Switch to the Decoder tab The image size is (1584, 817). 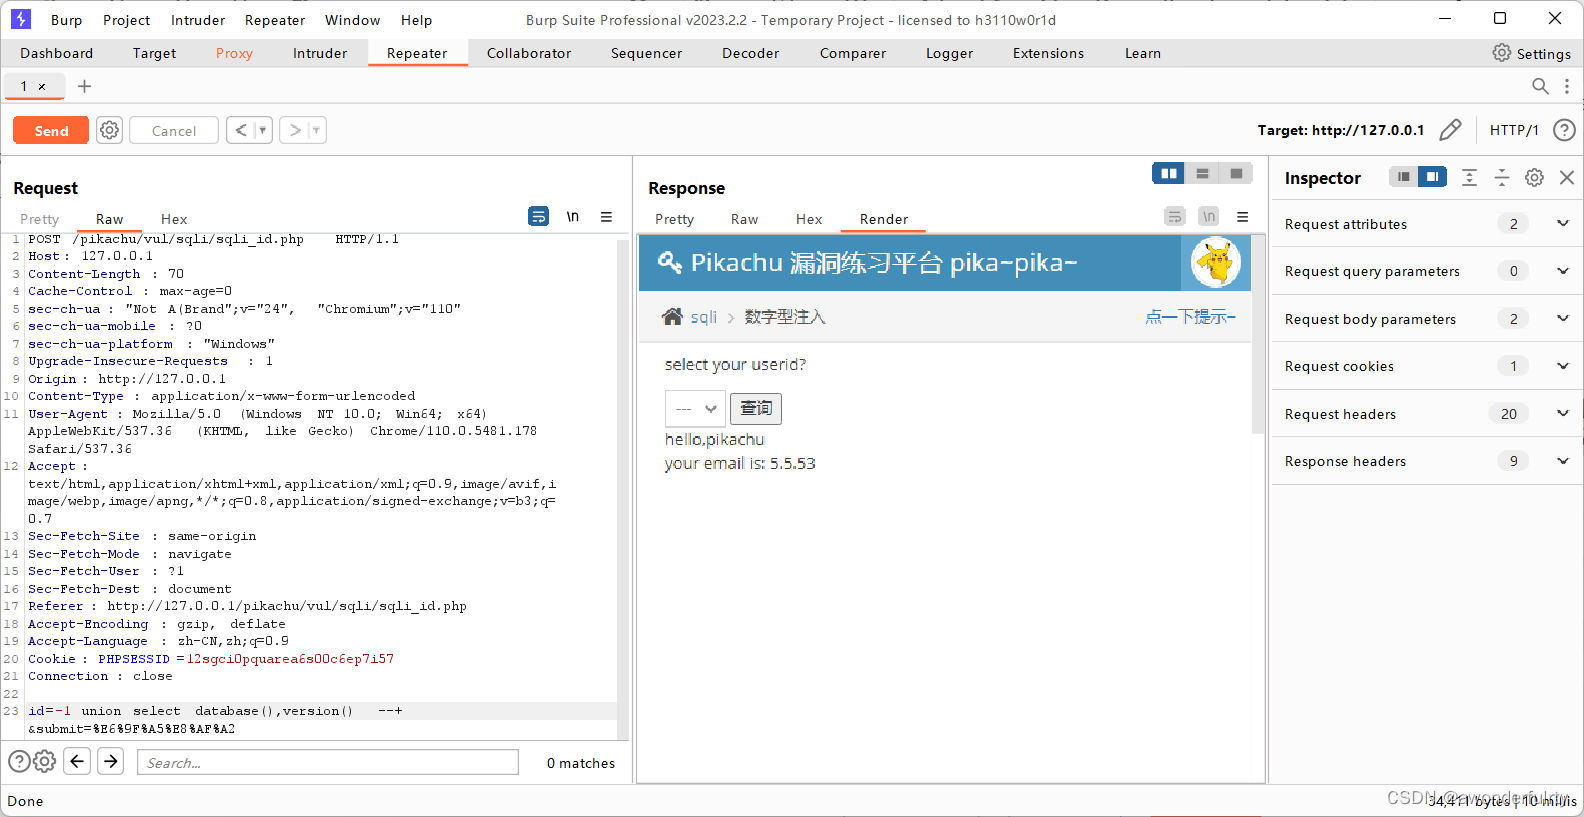click(x=750, y=53)
